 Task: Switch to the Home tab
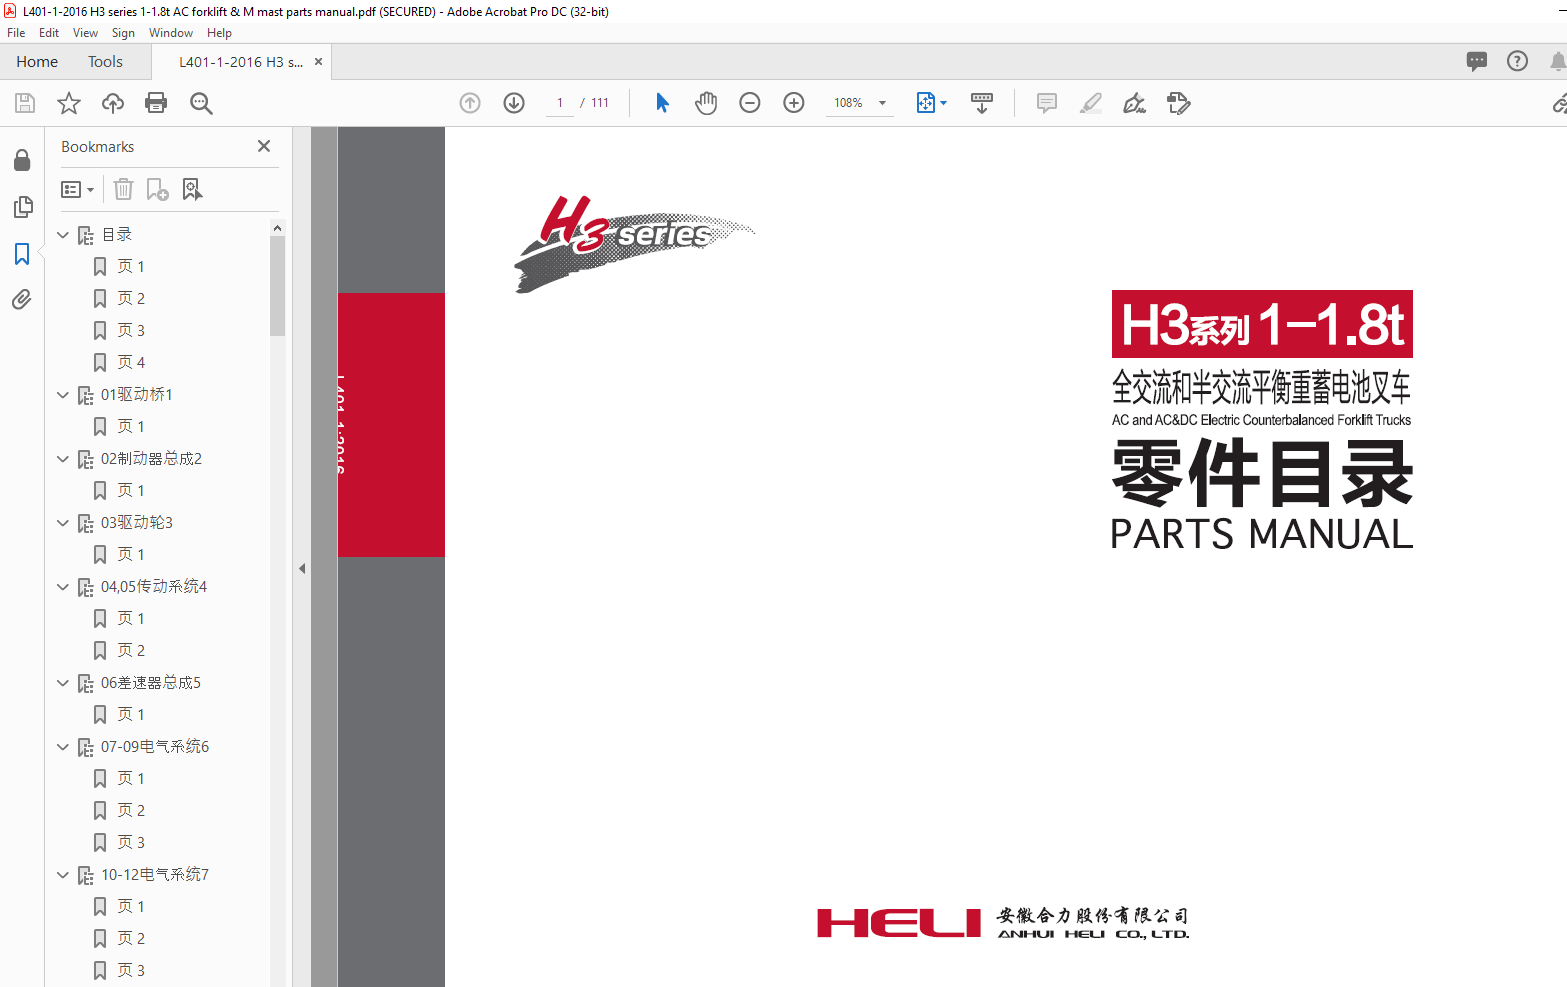[37, 62]
